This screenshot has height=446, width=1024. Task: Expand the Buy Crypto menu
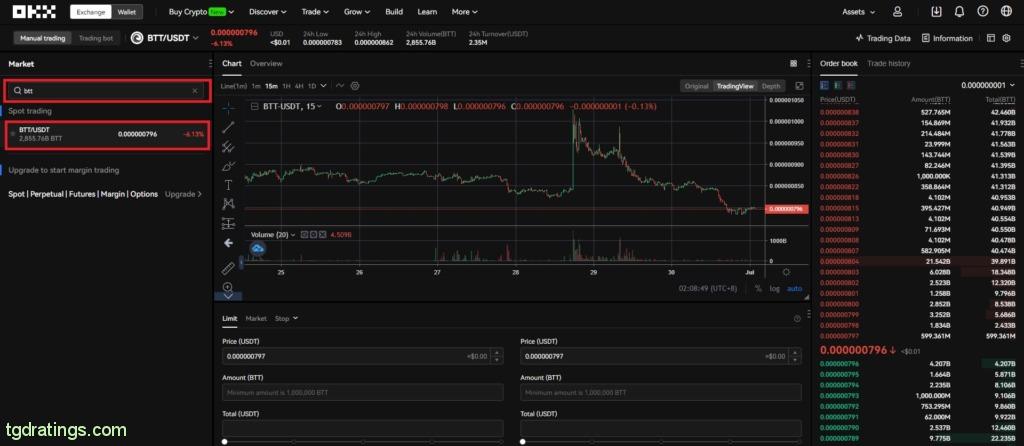click(201, 12)
